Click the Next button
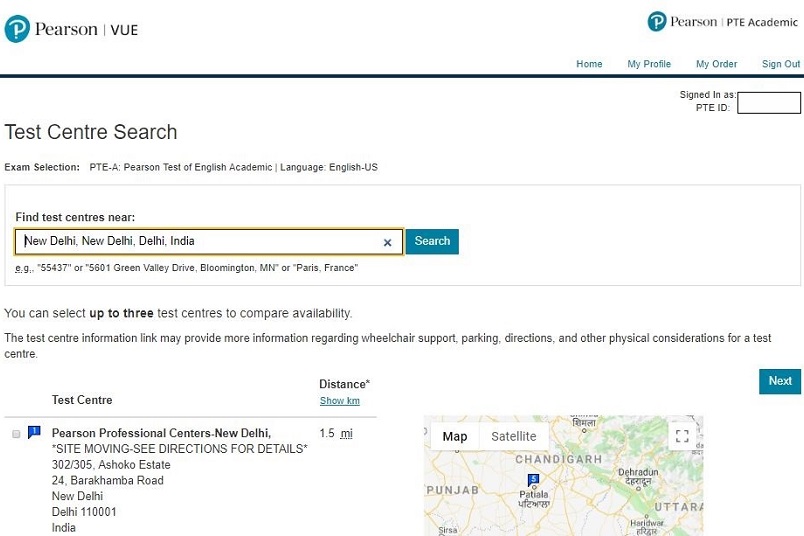 (x=780, y=381)
